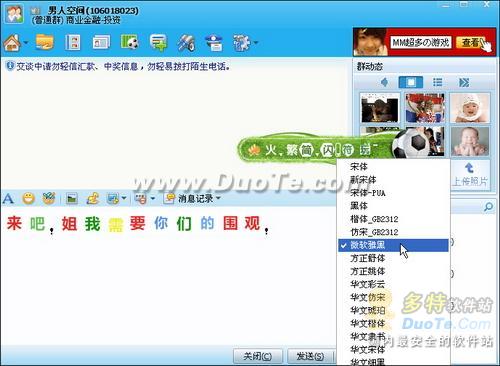
Task: Click the 发送(S) send button
Action: [310, 356]
